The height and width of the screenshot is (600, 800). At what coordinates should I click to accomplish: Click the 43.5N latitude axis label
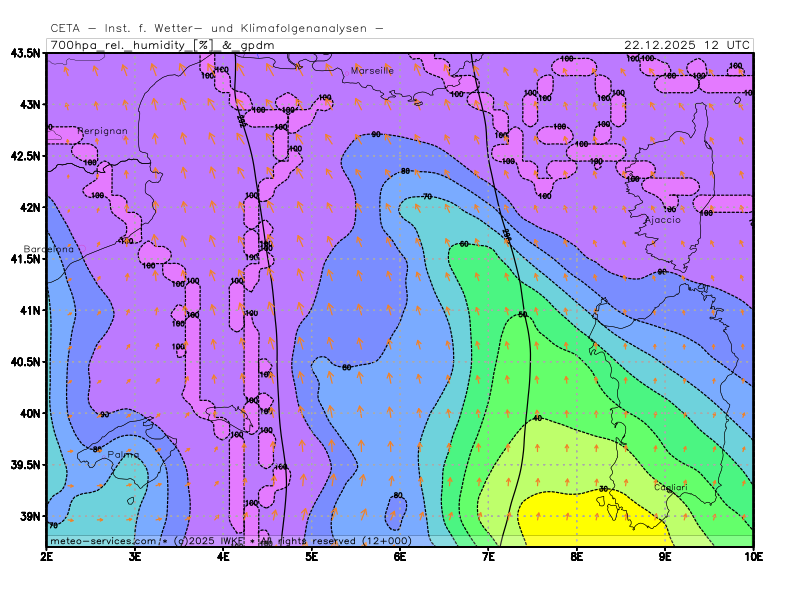tap(25, 53)
